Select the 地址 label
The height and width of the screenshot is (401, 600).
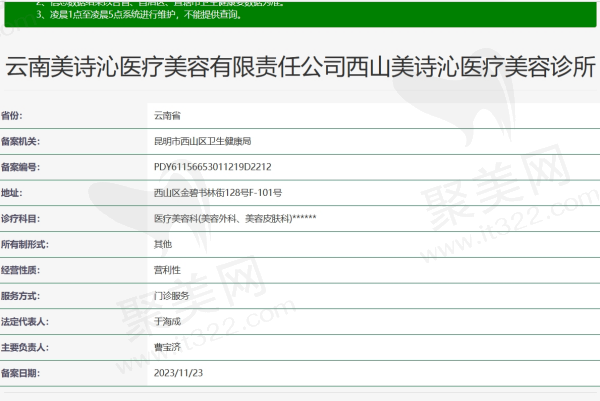tap(11, 192)
